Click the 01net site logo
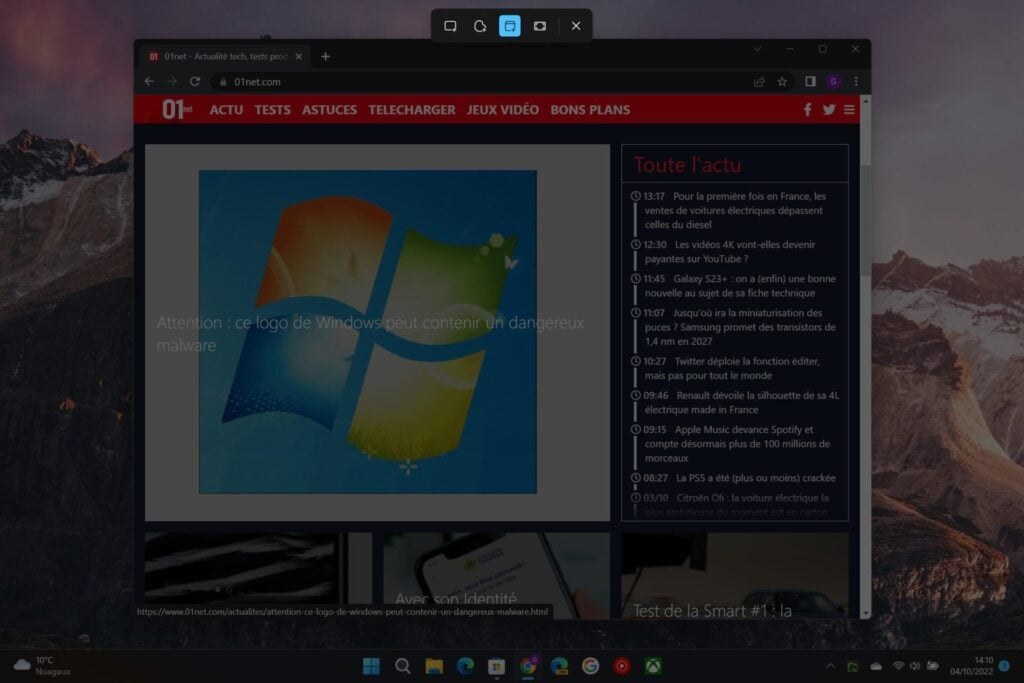 click(x=177, y=110)
